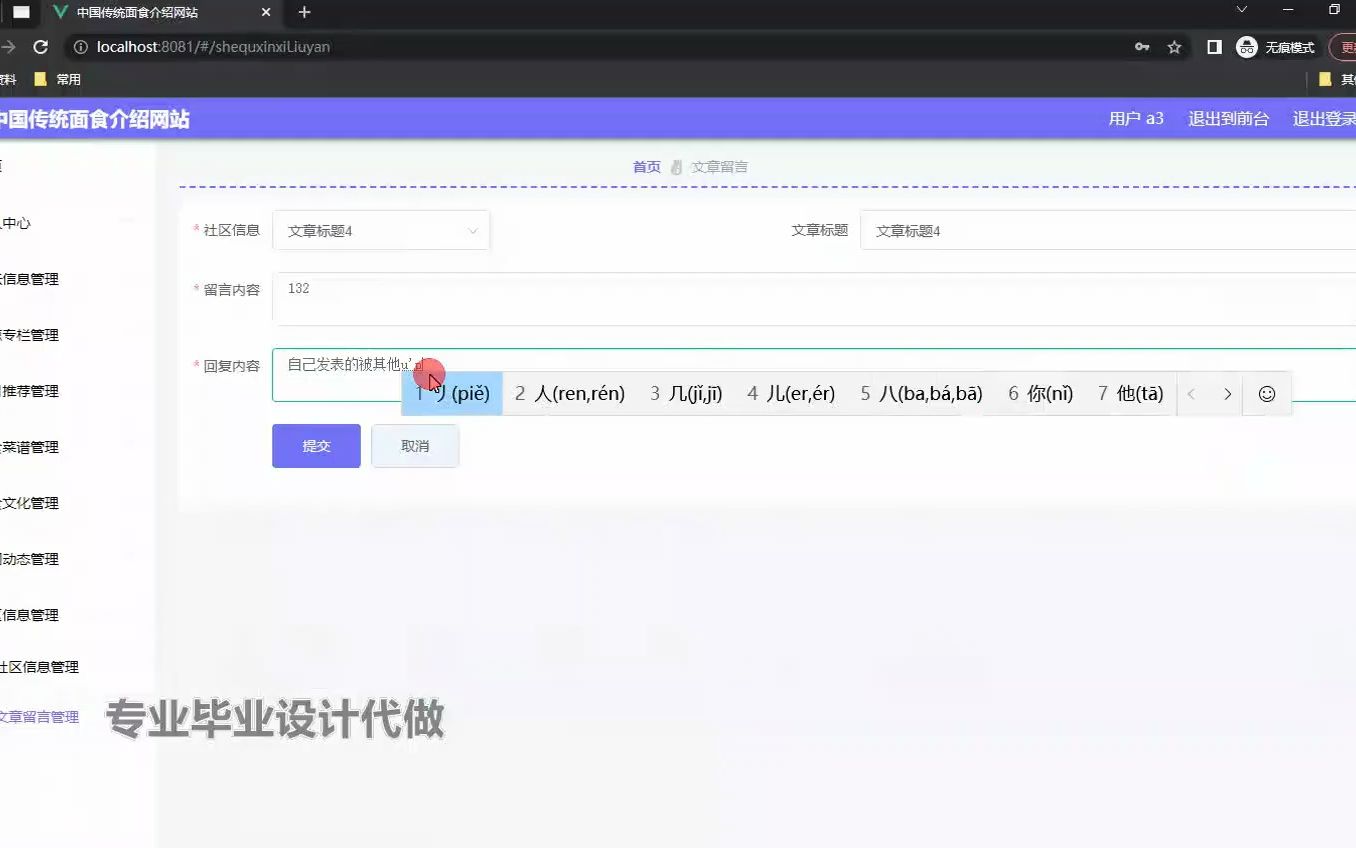Go to previous IME candidate page
This screenshot has height=848, width=1356.
1191,394
